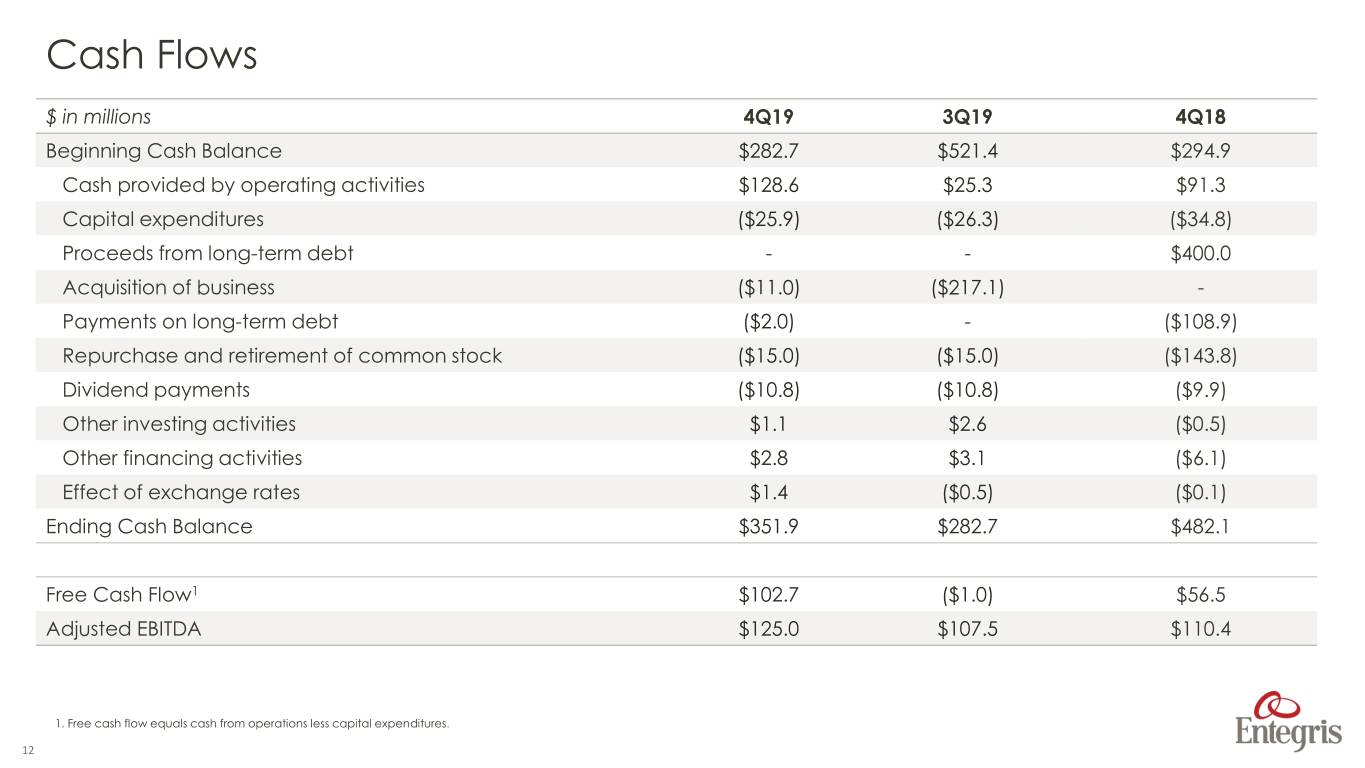Click the ($217.1) acquisition of business value

pos(968,288)
